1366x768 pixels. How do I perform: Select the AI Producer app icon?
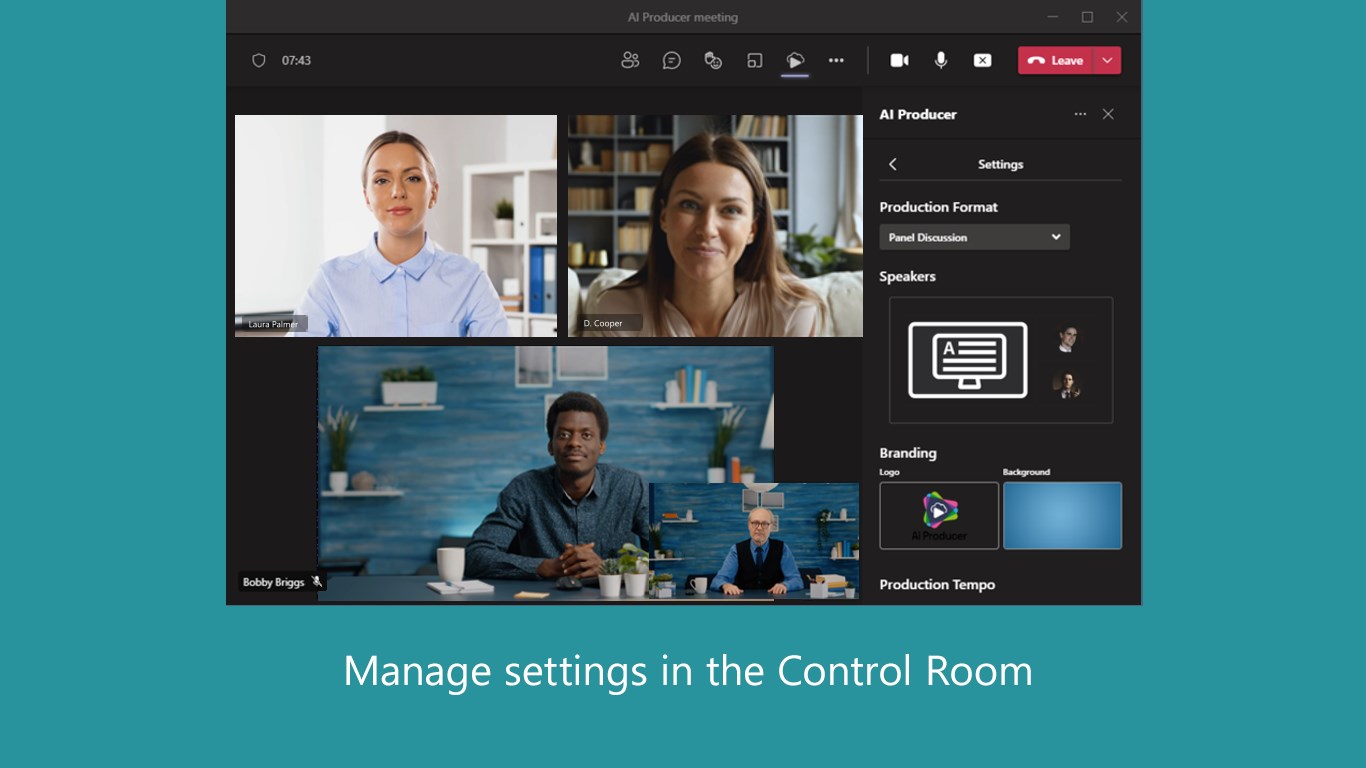795,60
